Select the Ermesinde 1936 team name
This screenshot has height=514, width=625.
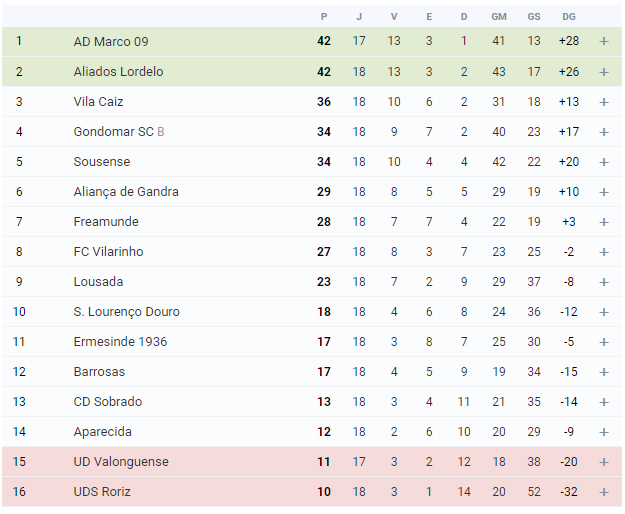[120, 341]
